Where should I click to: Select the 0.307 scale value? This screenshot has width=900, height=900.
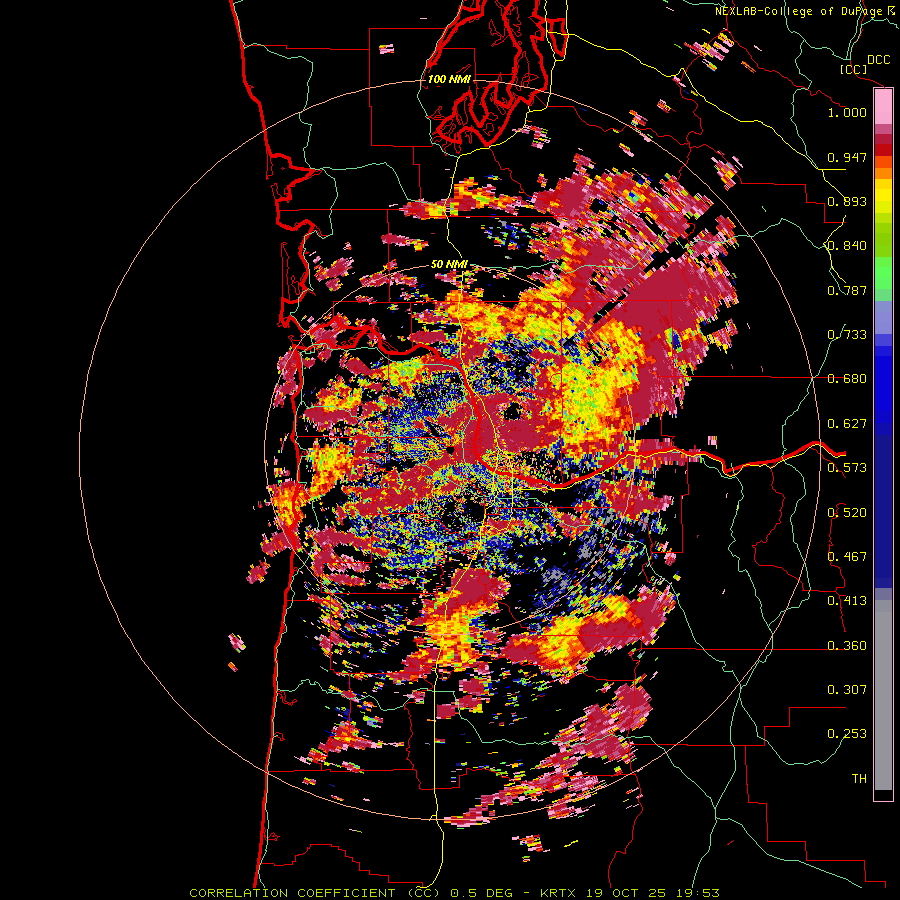847,689
